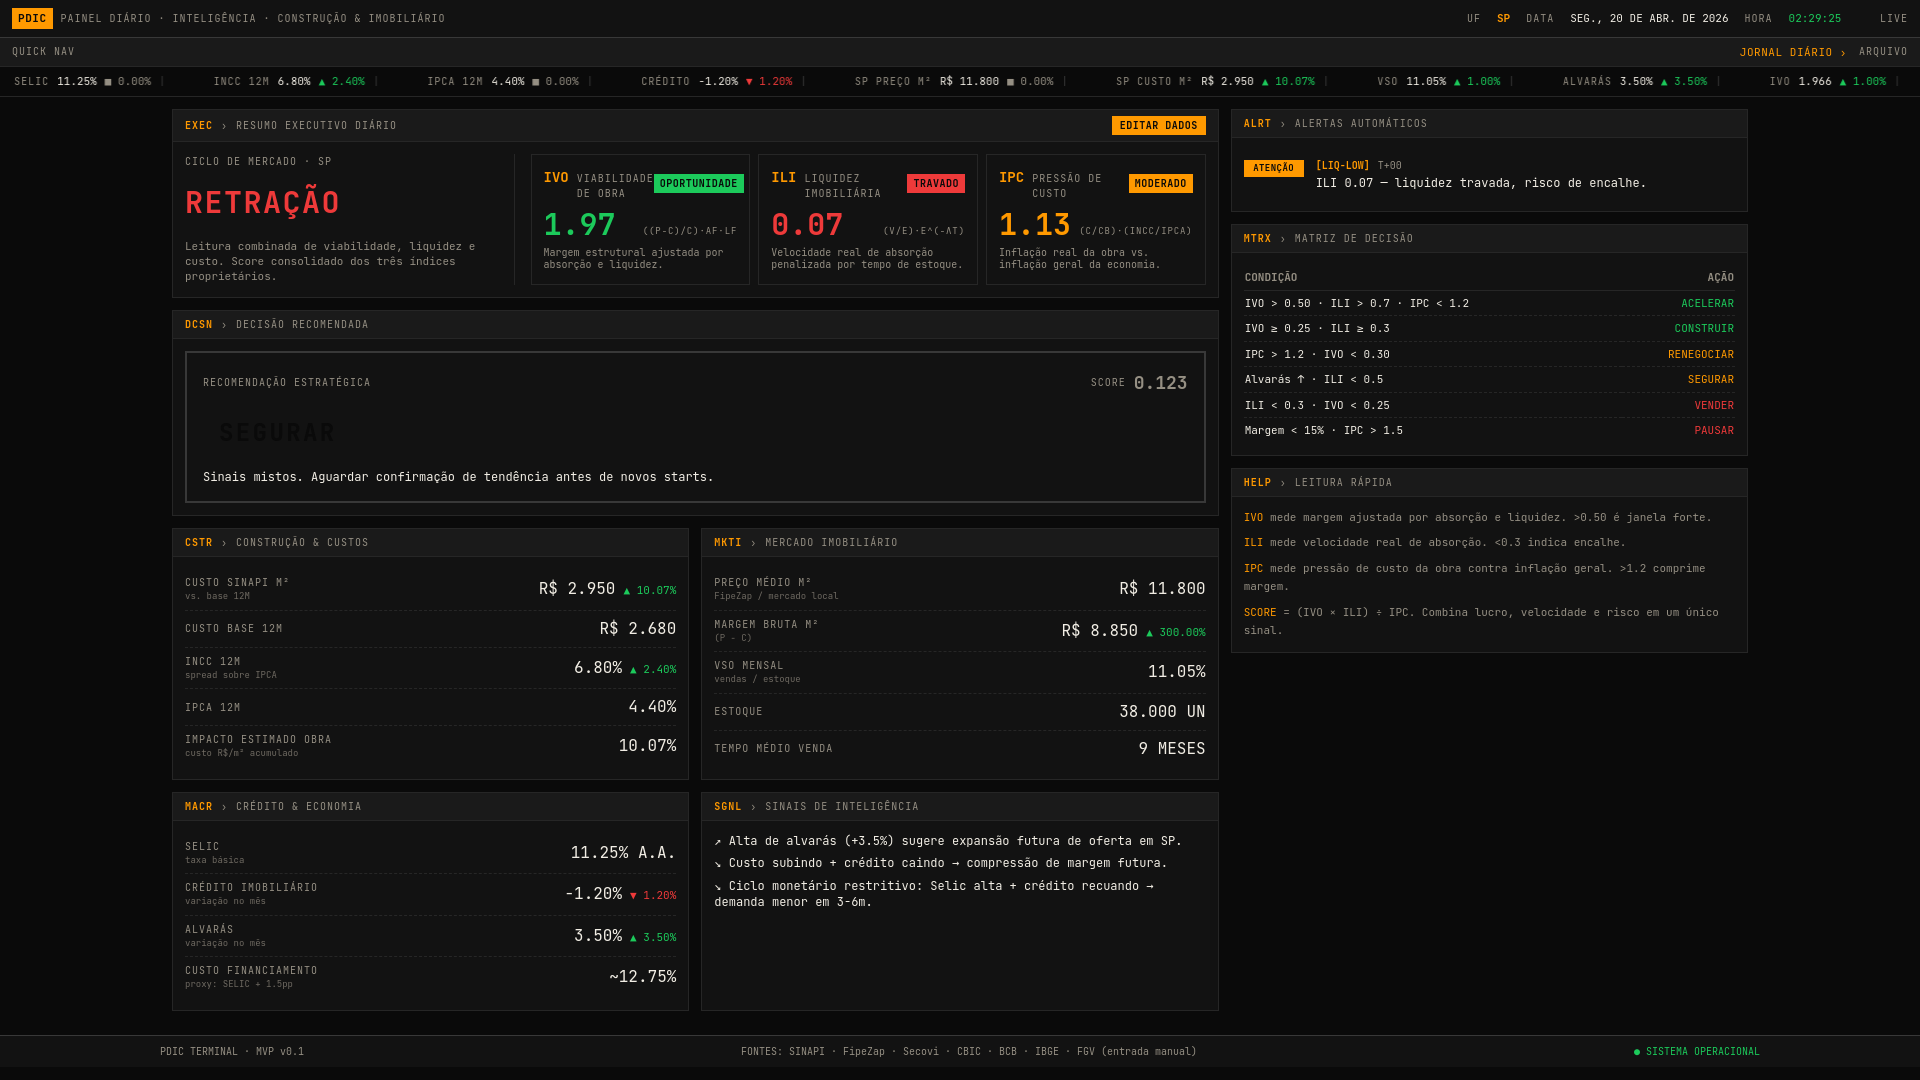Click the clock time 02:29:25
1920x1080 pixels.
point(1814,19)
